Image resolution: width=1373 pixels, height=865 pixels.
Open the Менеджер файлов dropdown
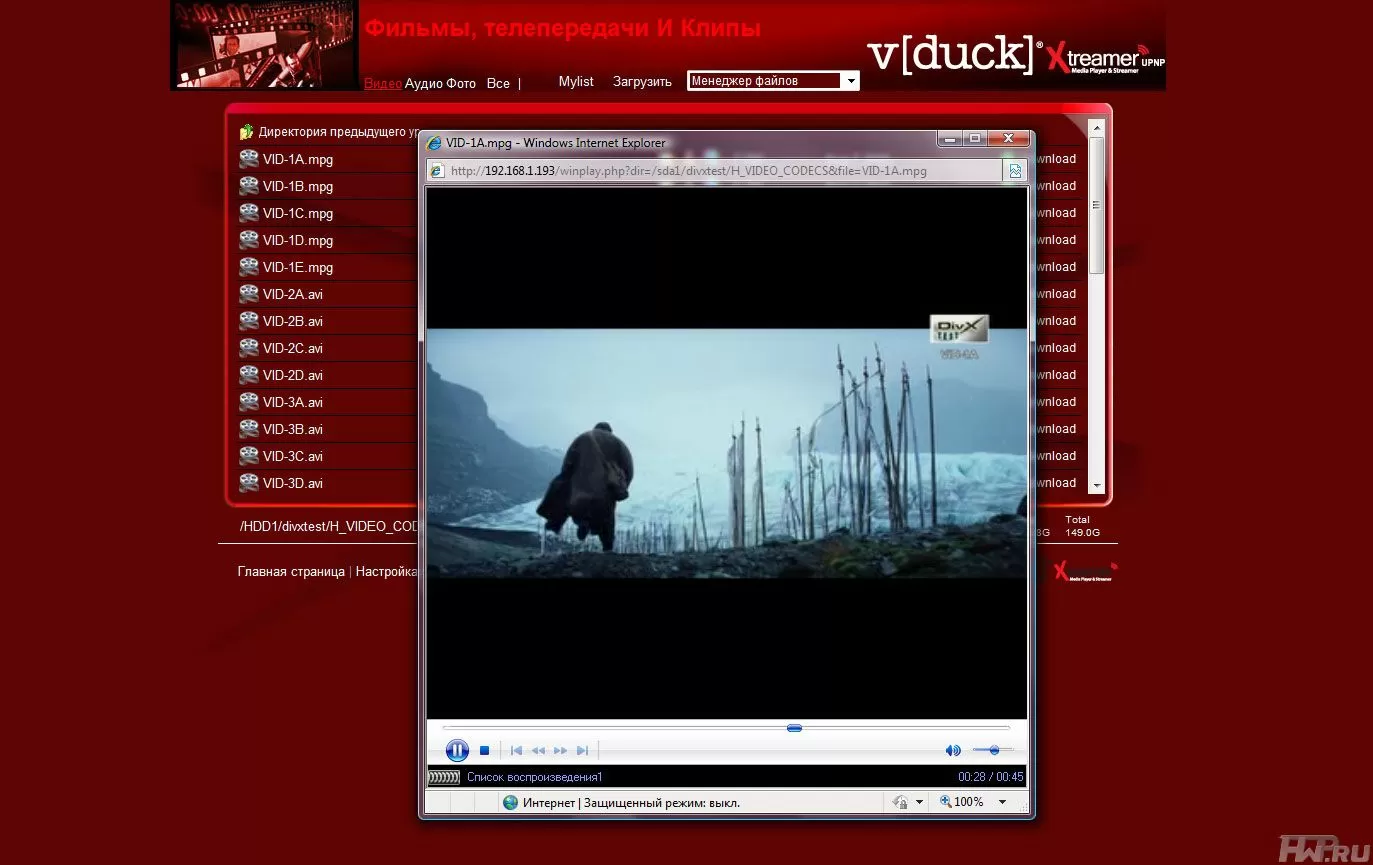tap(773, 81)
